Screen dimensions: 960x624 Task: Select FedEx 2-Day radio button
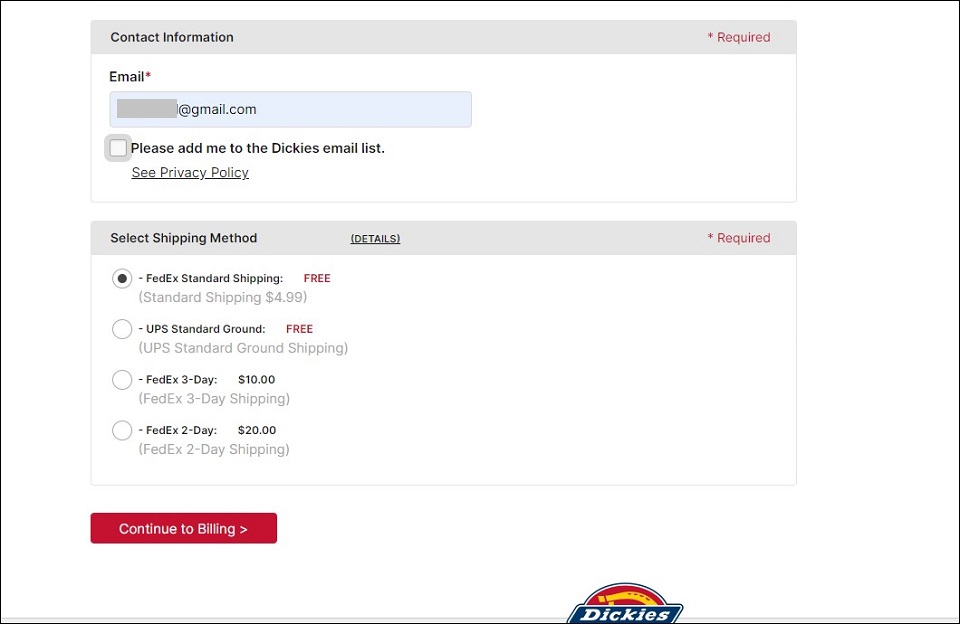pos(122,430)
